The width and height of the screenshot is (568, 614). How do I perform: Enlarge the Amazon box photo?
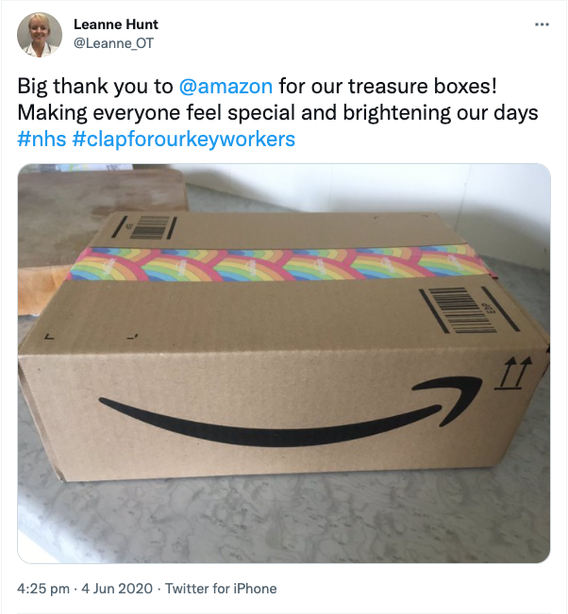[284, 363]
